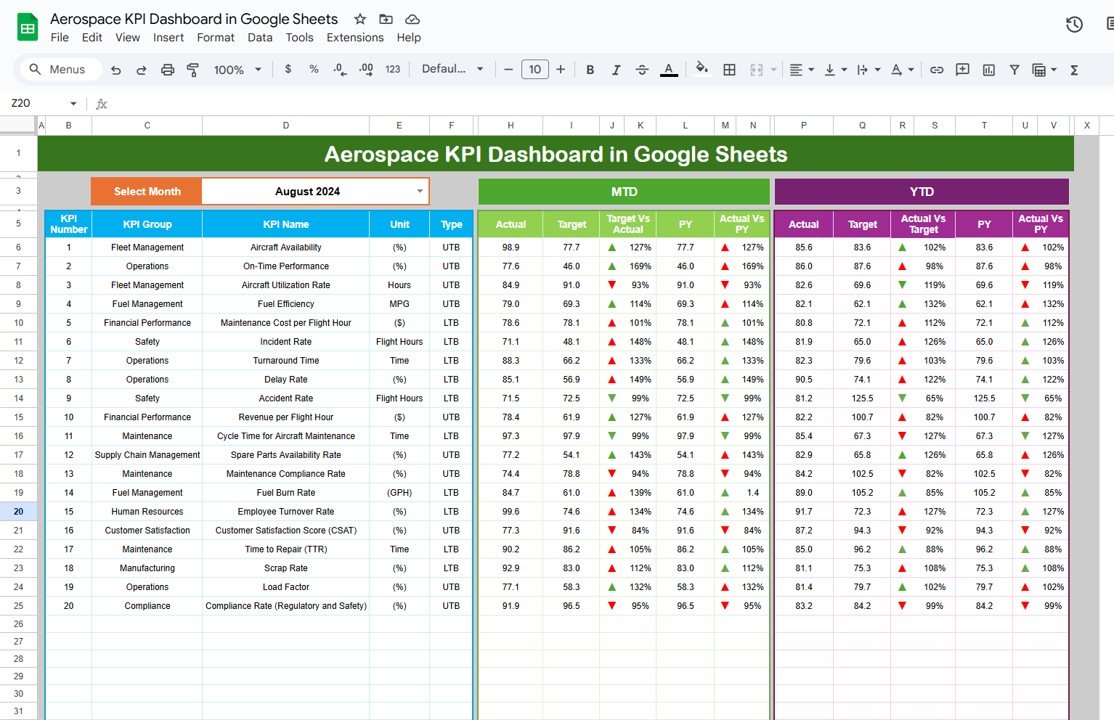The width and height of the screenshot is (1114, 720).
Task: Open the Insert menu
Action: pyautogui.click(x=168, y=38)
